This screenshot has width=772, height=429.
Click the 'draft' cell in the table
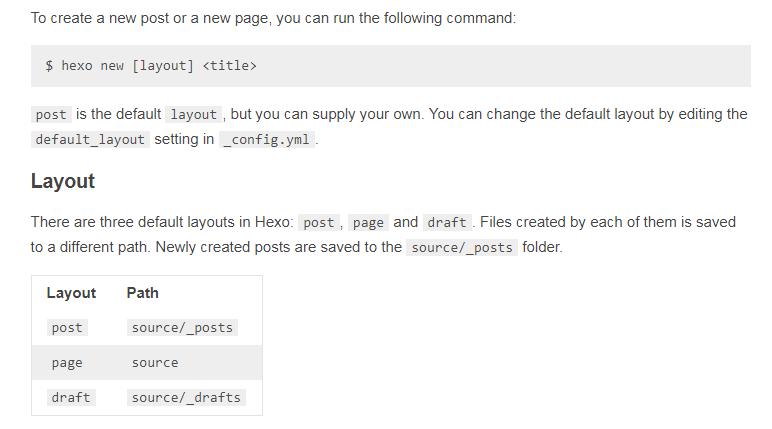tap(71, 398)
